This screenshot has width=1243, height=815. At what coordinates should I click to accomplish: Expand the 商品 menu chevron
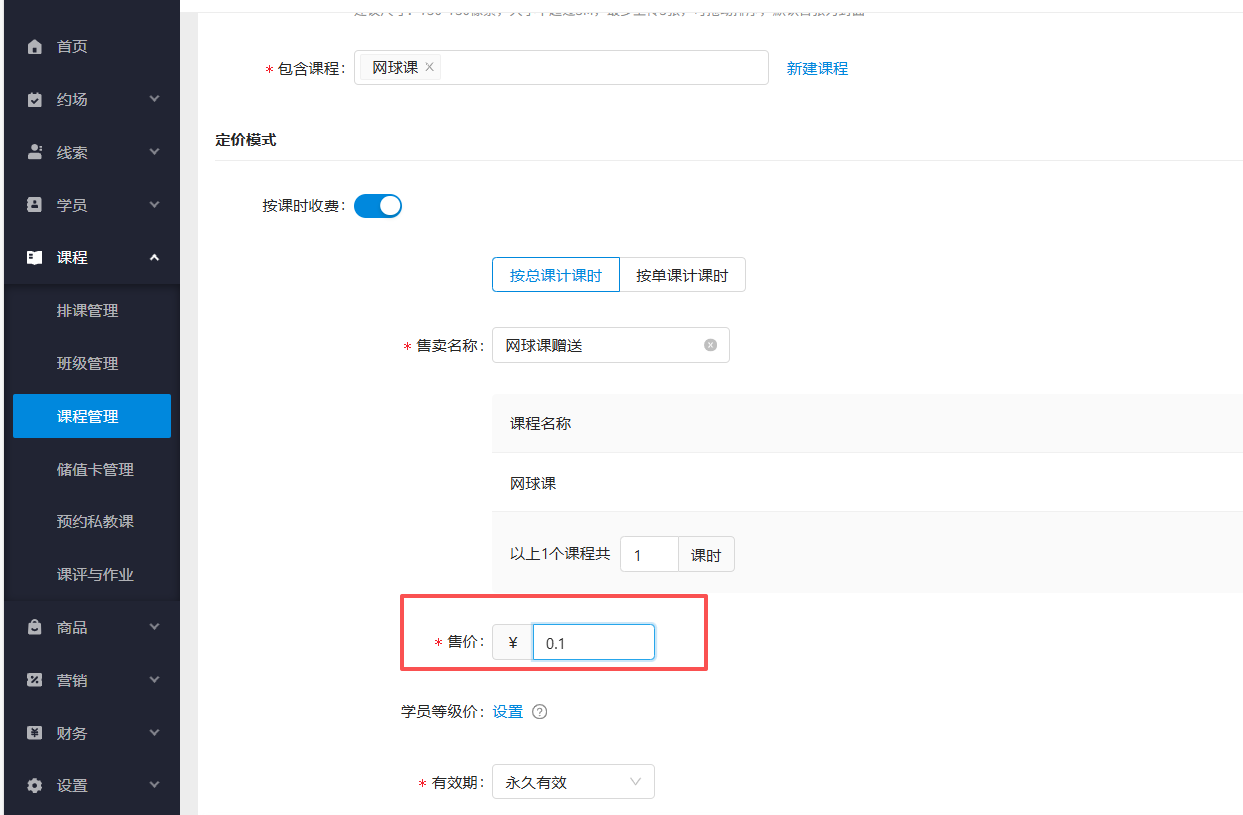click(154, 626)
